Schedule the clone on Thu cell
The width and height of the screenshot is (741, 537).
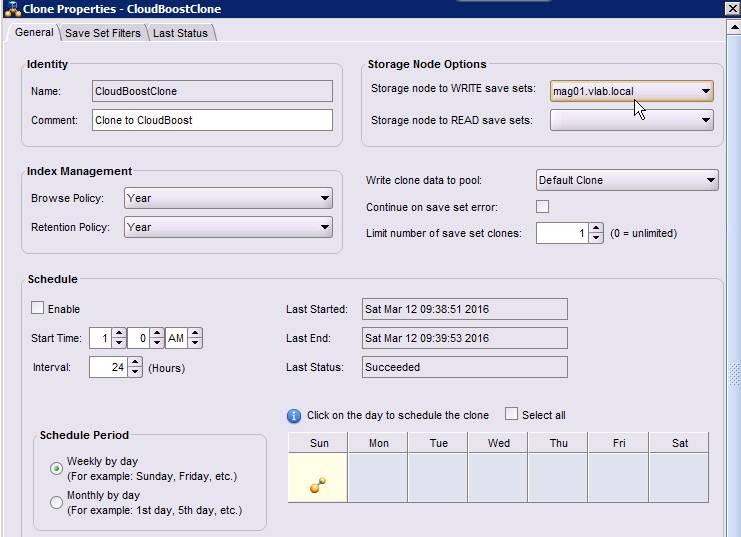(558, 477)
